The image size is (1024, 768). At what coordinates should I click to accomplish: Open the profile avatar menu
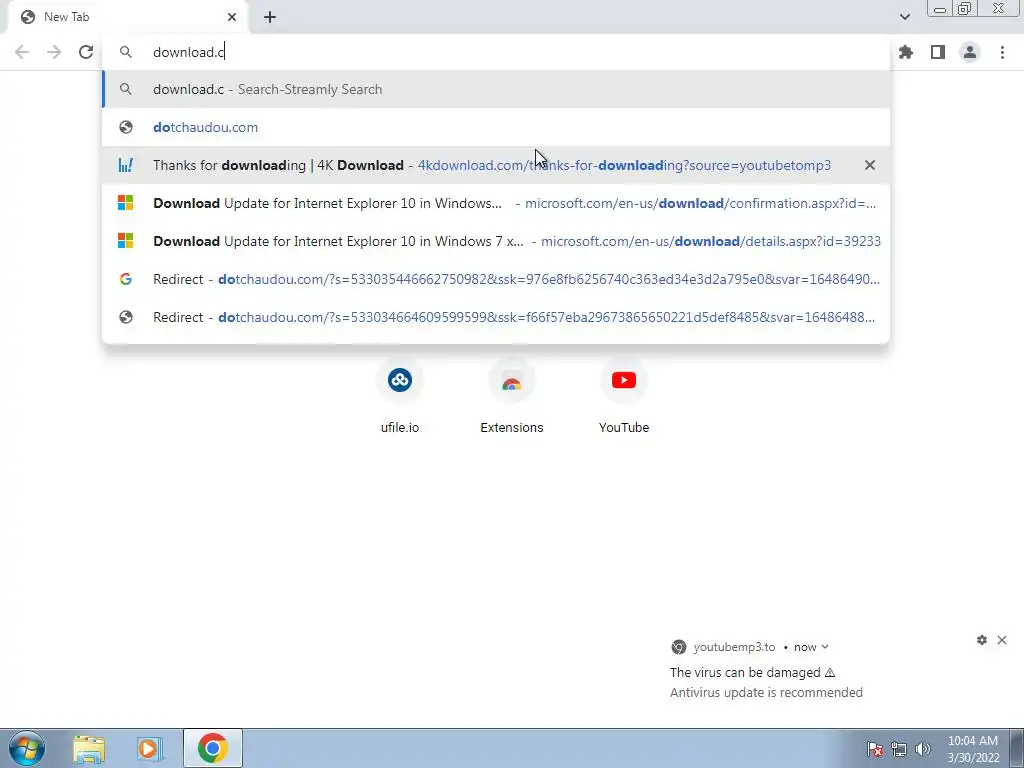coord(970,52)
